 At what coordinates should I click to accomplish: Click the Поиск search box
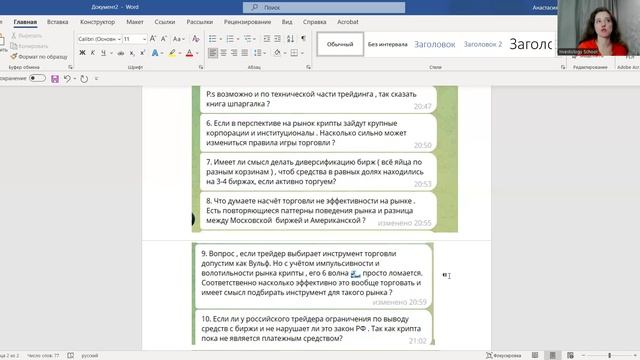click(x=324, y=7)
